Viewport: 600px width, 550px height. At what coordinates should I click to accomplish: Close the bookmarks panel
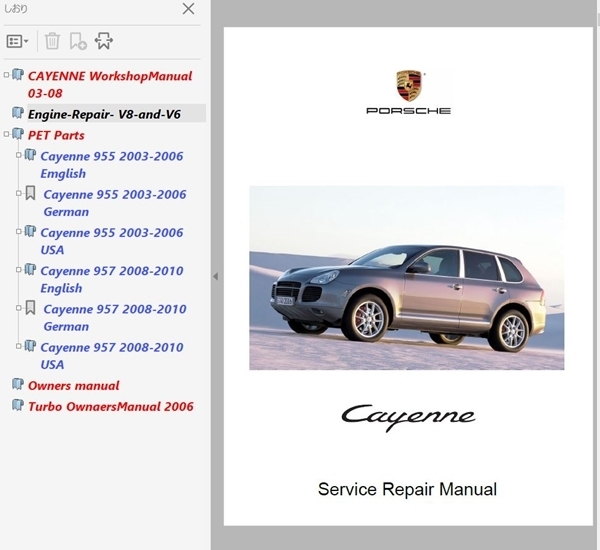tap(188, 9)
